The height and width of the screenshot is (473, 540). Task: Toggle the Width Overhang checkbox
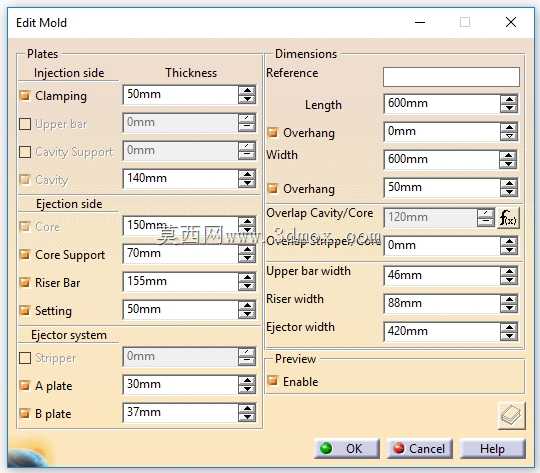click(273, 188)
